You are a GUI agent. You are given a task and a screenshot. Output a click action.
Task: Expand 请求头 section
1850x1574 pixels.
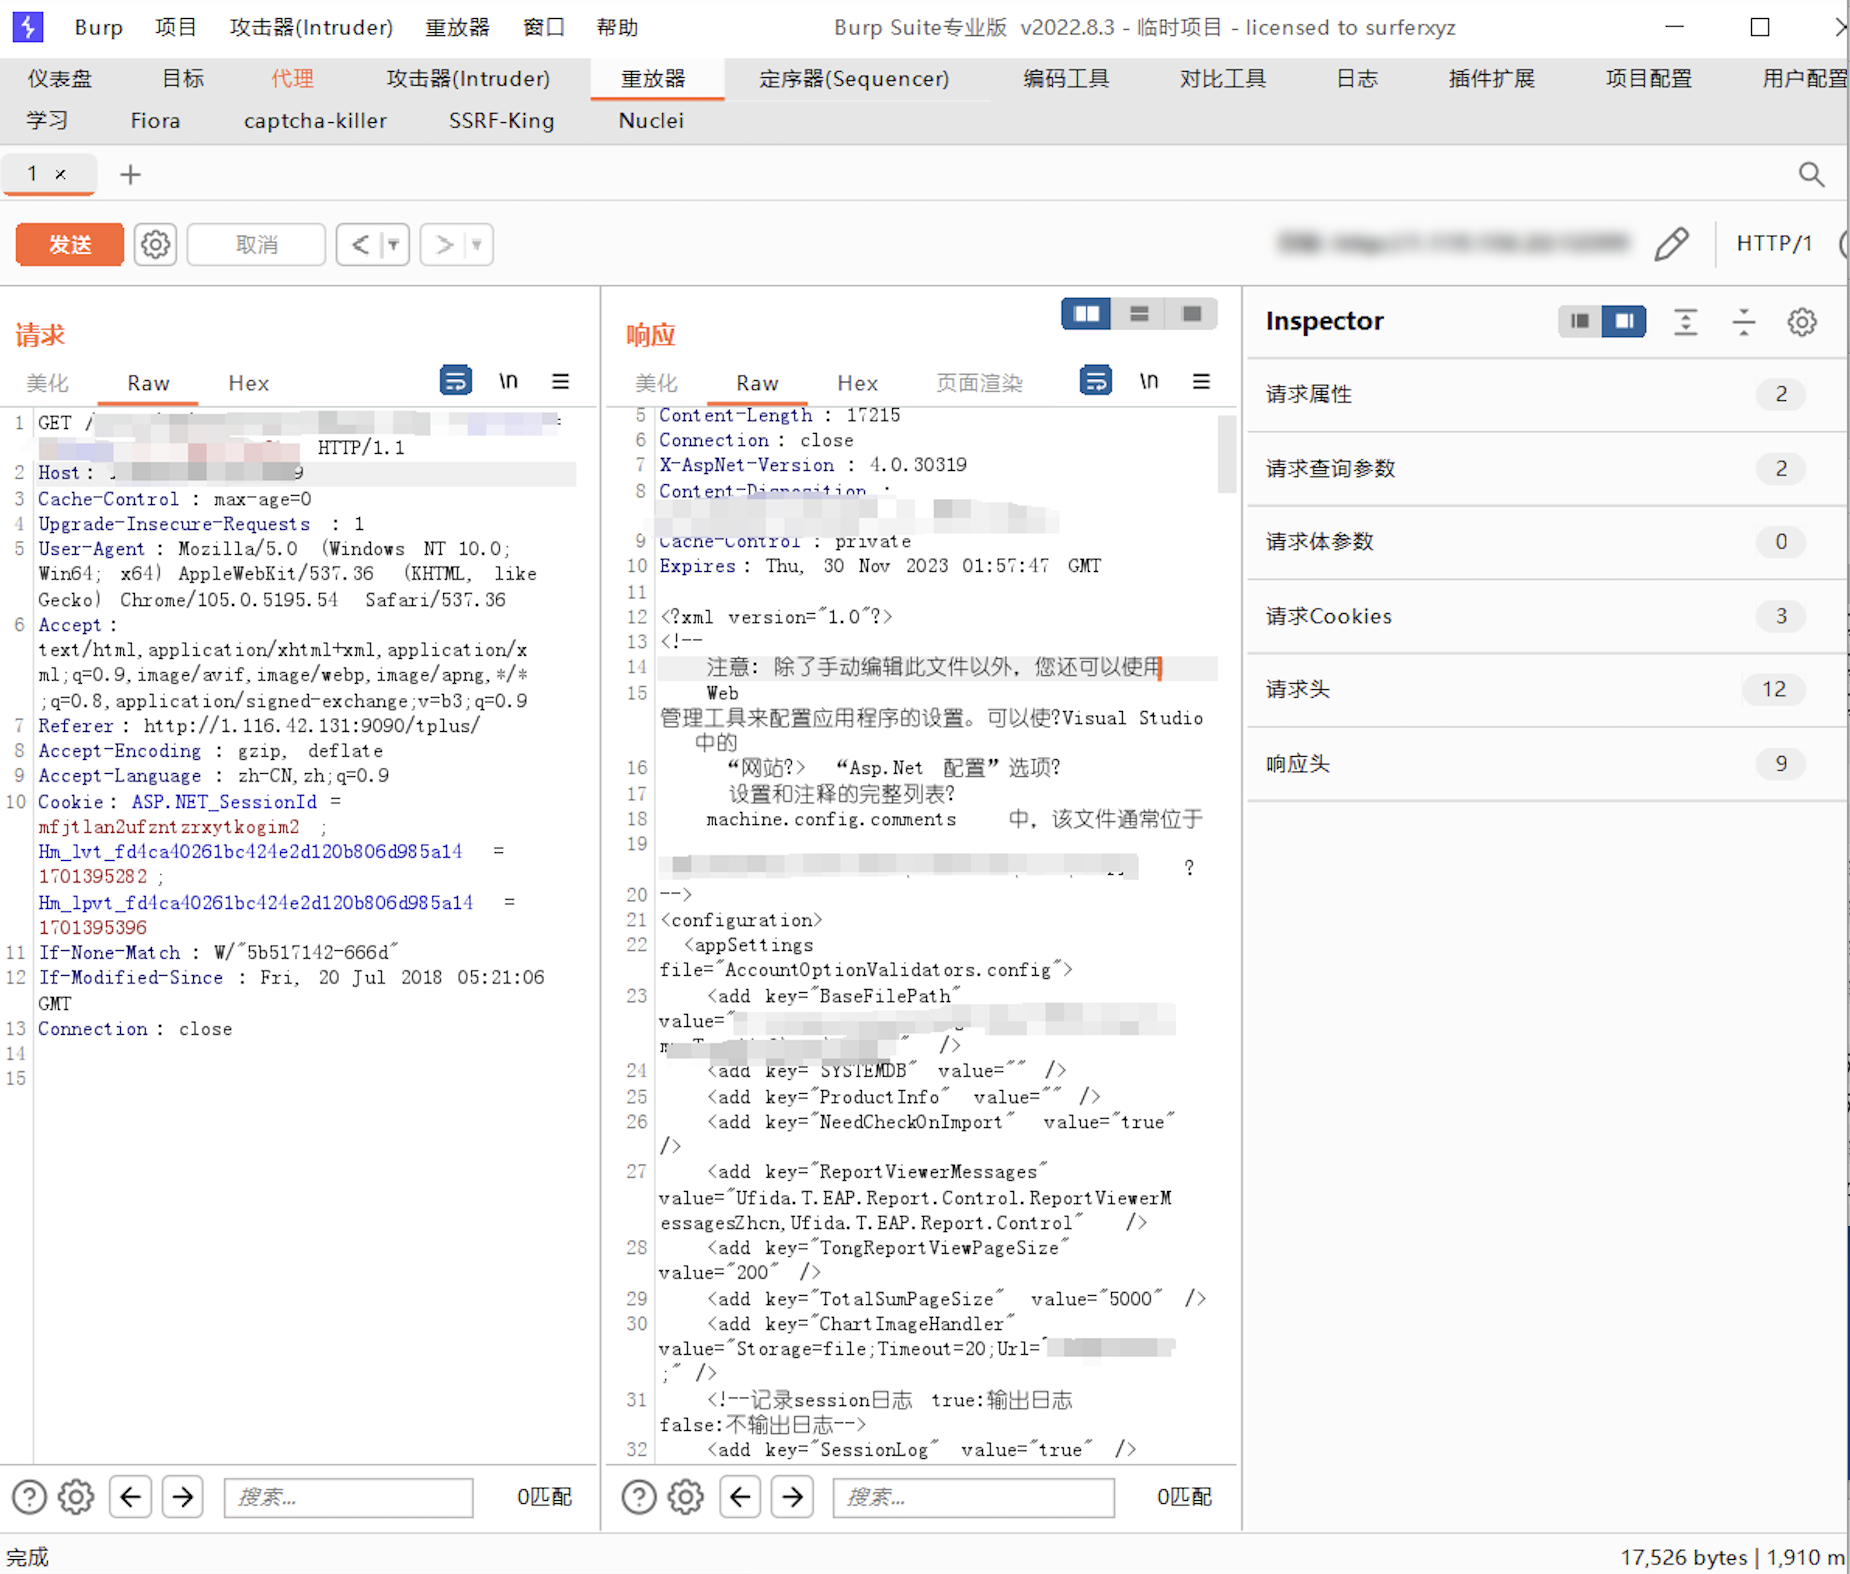[x=1546, y=689]
